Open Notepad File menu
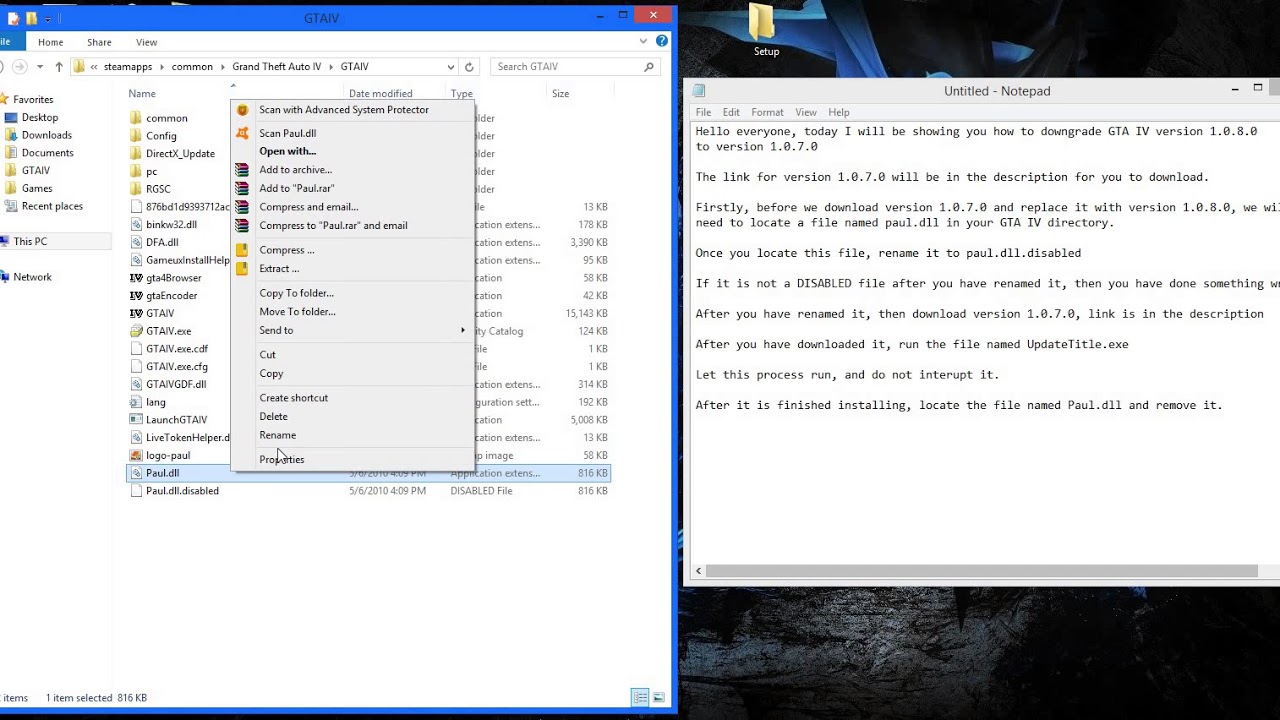Viewport: 1280px width, 720px height. click(703, 112)
